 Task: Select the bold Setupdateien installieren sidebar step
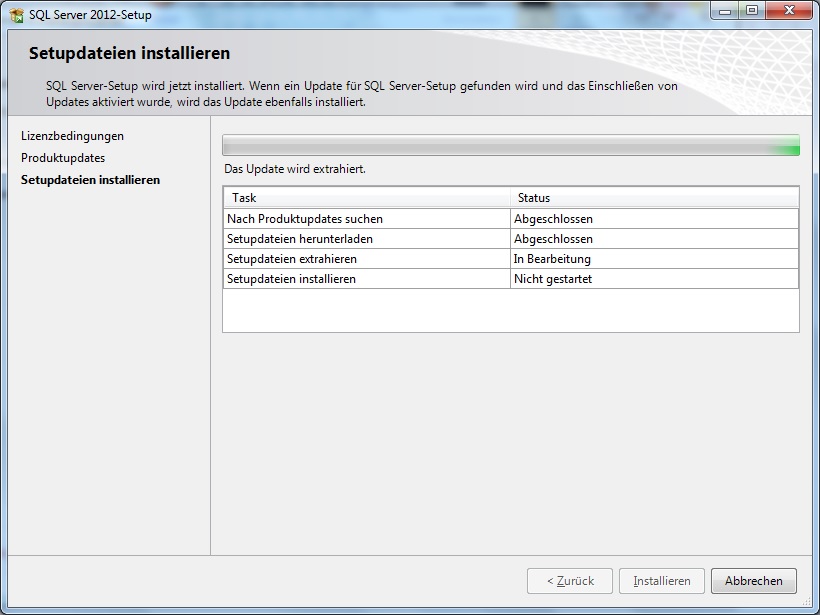(90, 180)
